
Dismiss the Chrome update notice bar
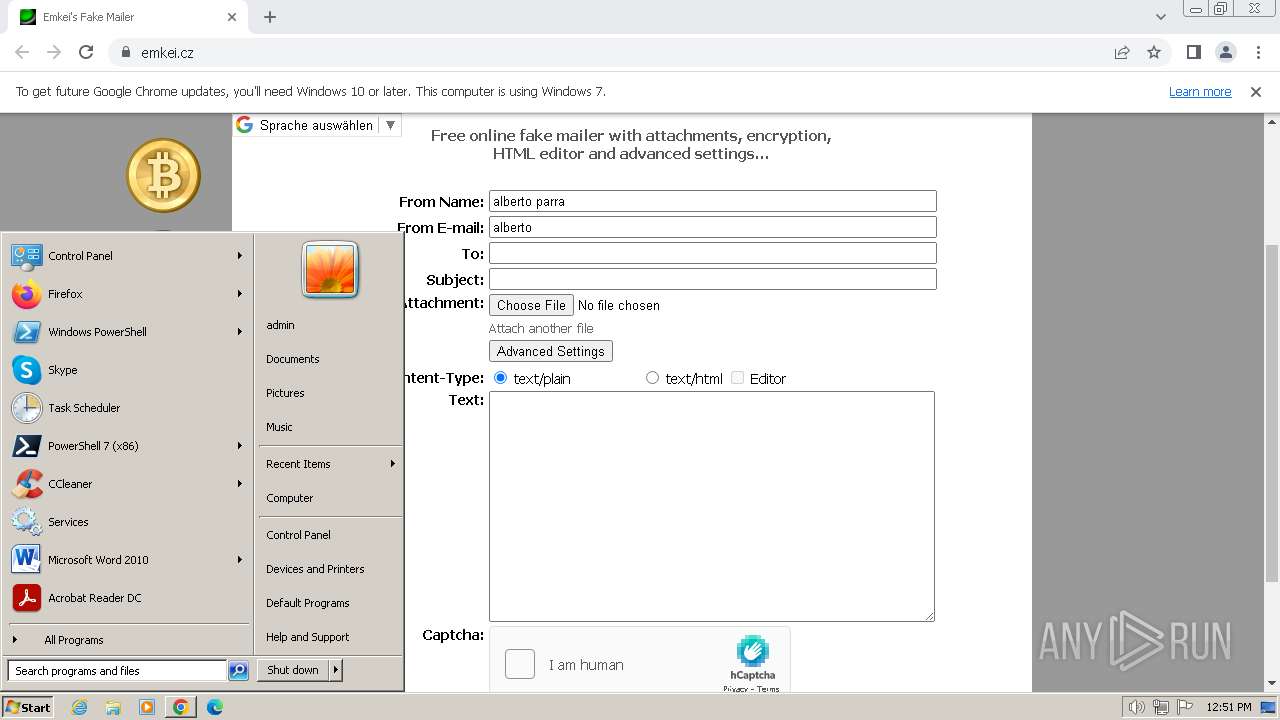(x=1256, y=92)
